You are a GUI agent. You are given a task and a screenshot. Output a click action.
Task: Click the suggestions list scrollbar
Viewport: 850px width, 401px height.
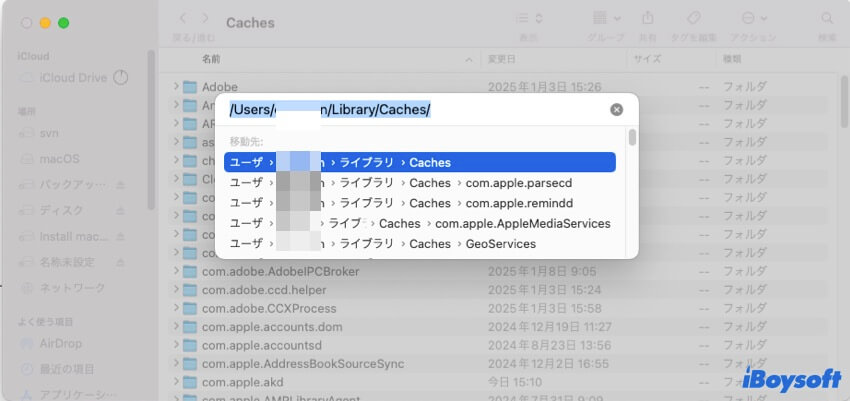[x=632, y=138]
